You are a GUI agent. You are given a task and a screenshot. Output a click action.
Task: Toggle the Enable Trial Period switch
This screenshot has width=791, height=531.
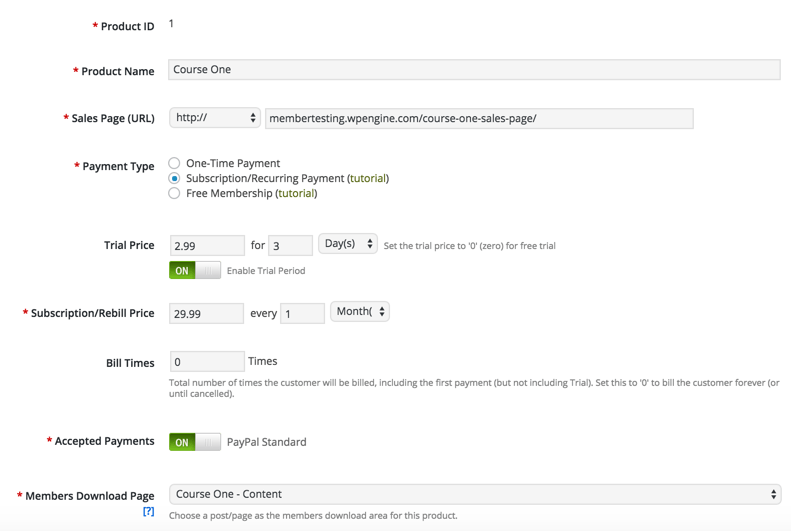[x=195, y=270]
